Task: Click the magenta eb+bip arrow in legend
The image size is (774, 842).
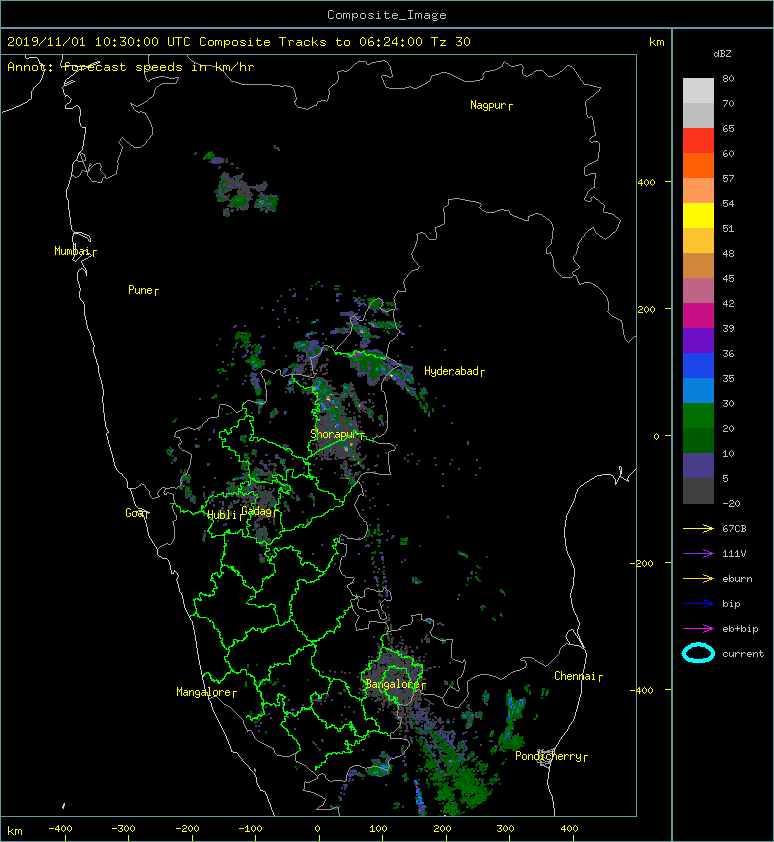Action: click(x=698, y=629)
